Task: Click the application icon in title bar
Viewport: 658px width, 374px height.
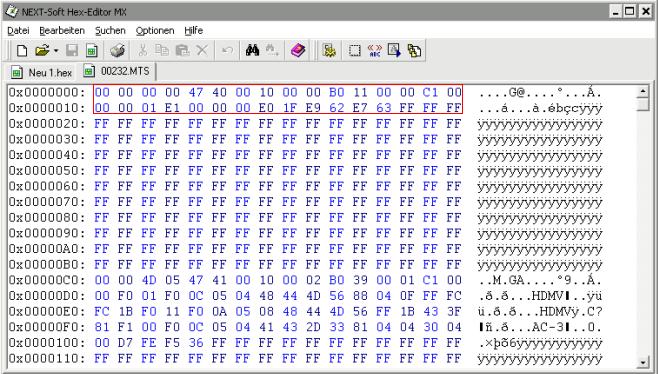Action: pos(12,12)
